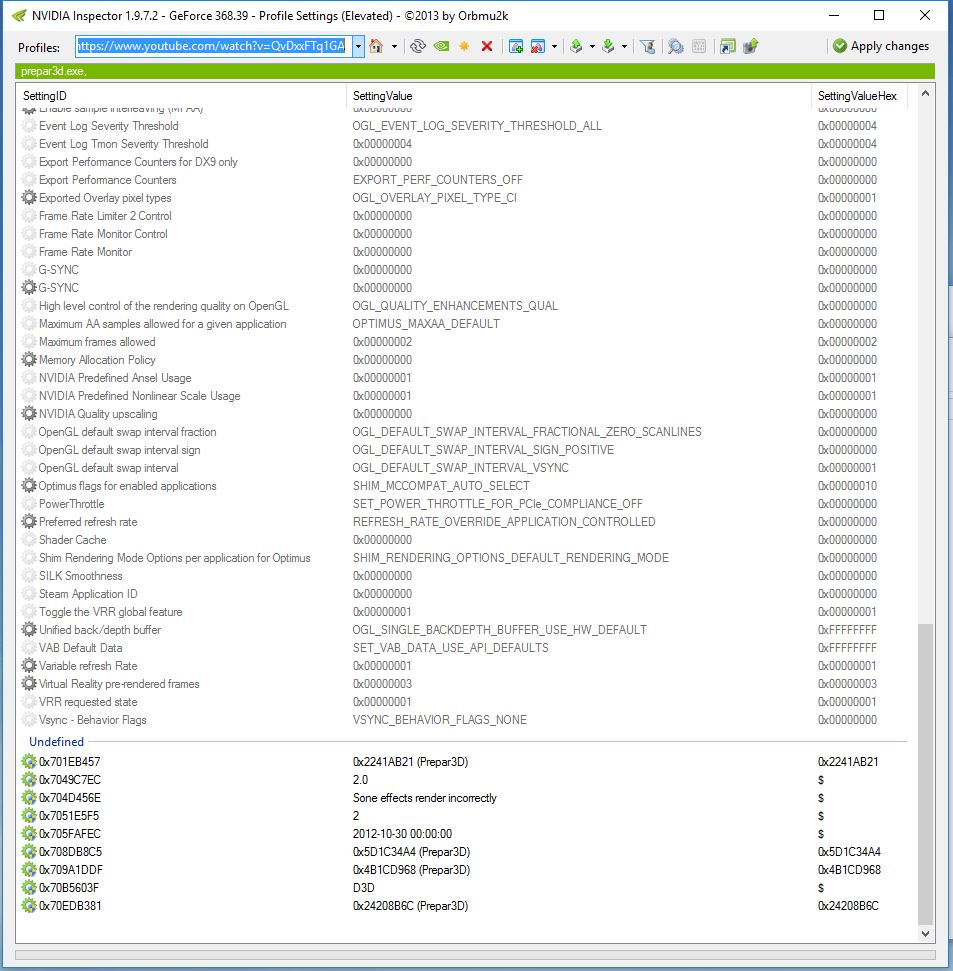Click value 2012-10-30 00:00:00
The image size is (953, 971).
[402, 834]
